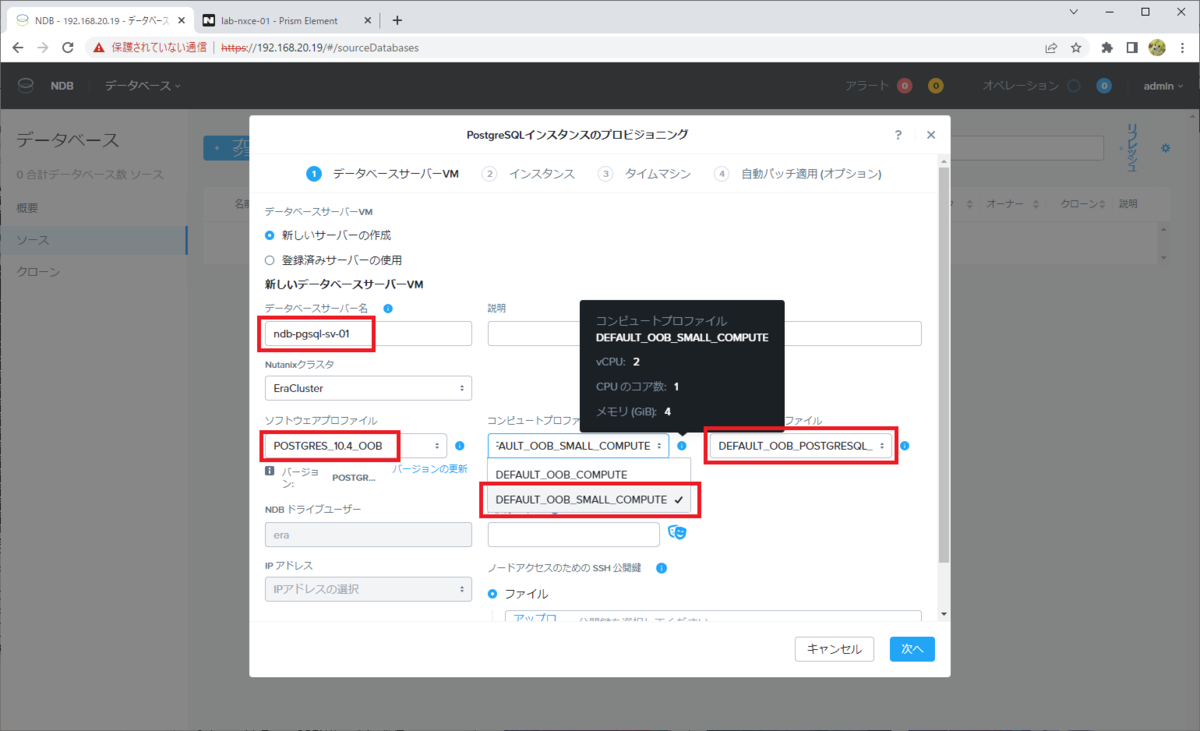The height and width of the screenshot is (731, 1200).
Task: Click the 次へ button
Action: [912, 649]
